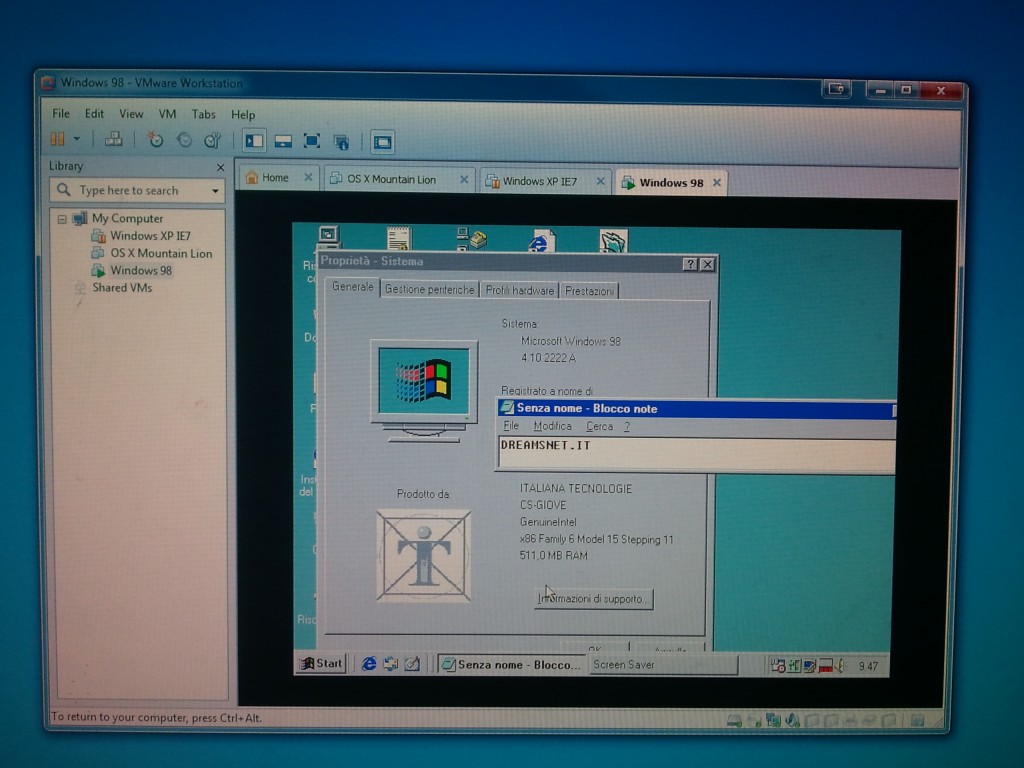
Task: Select My Computer in the Library tree
Action: coord(127,218)
